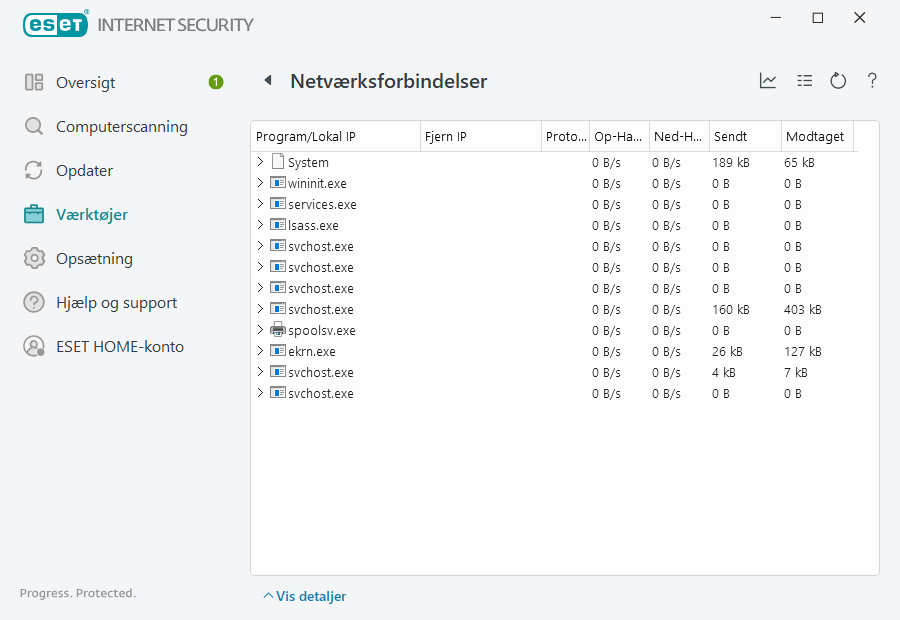Expand the lsass.exe process row
Viewport: 900px width, 620px height.
click(x=261, y=225)
